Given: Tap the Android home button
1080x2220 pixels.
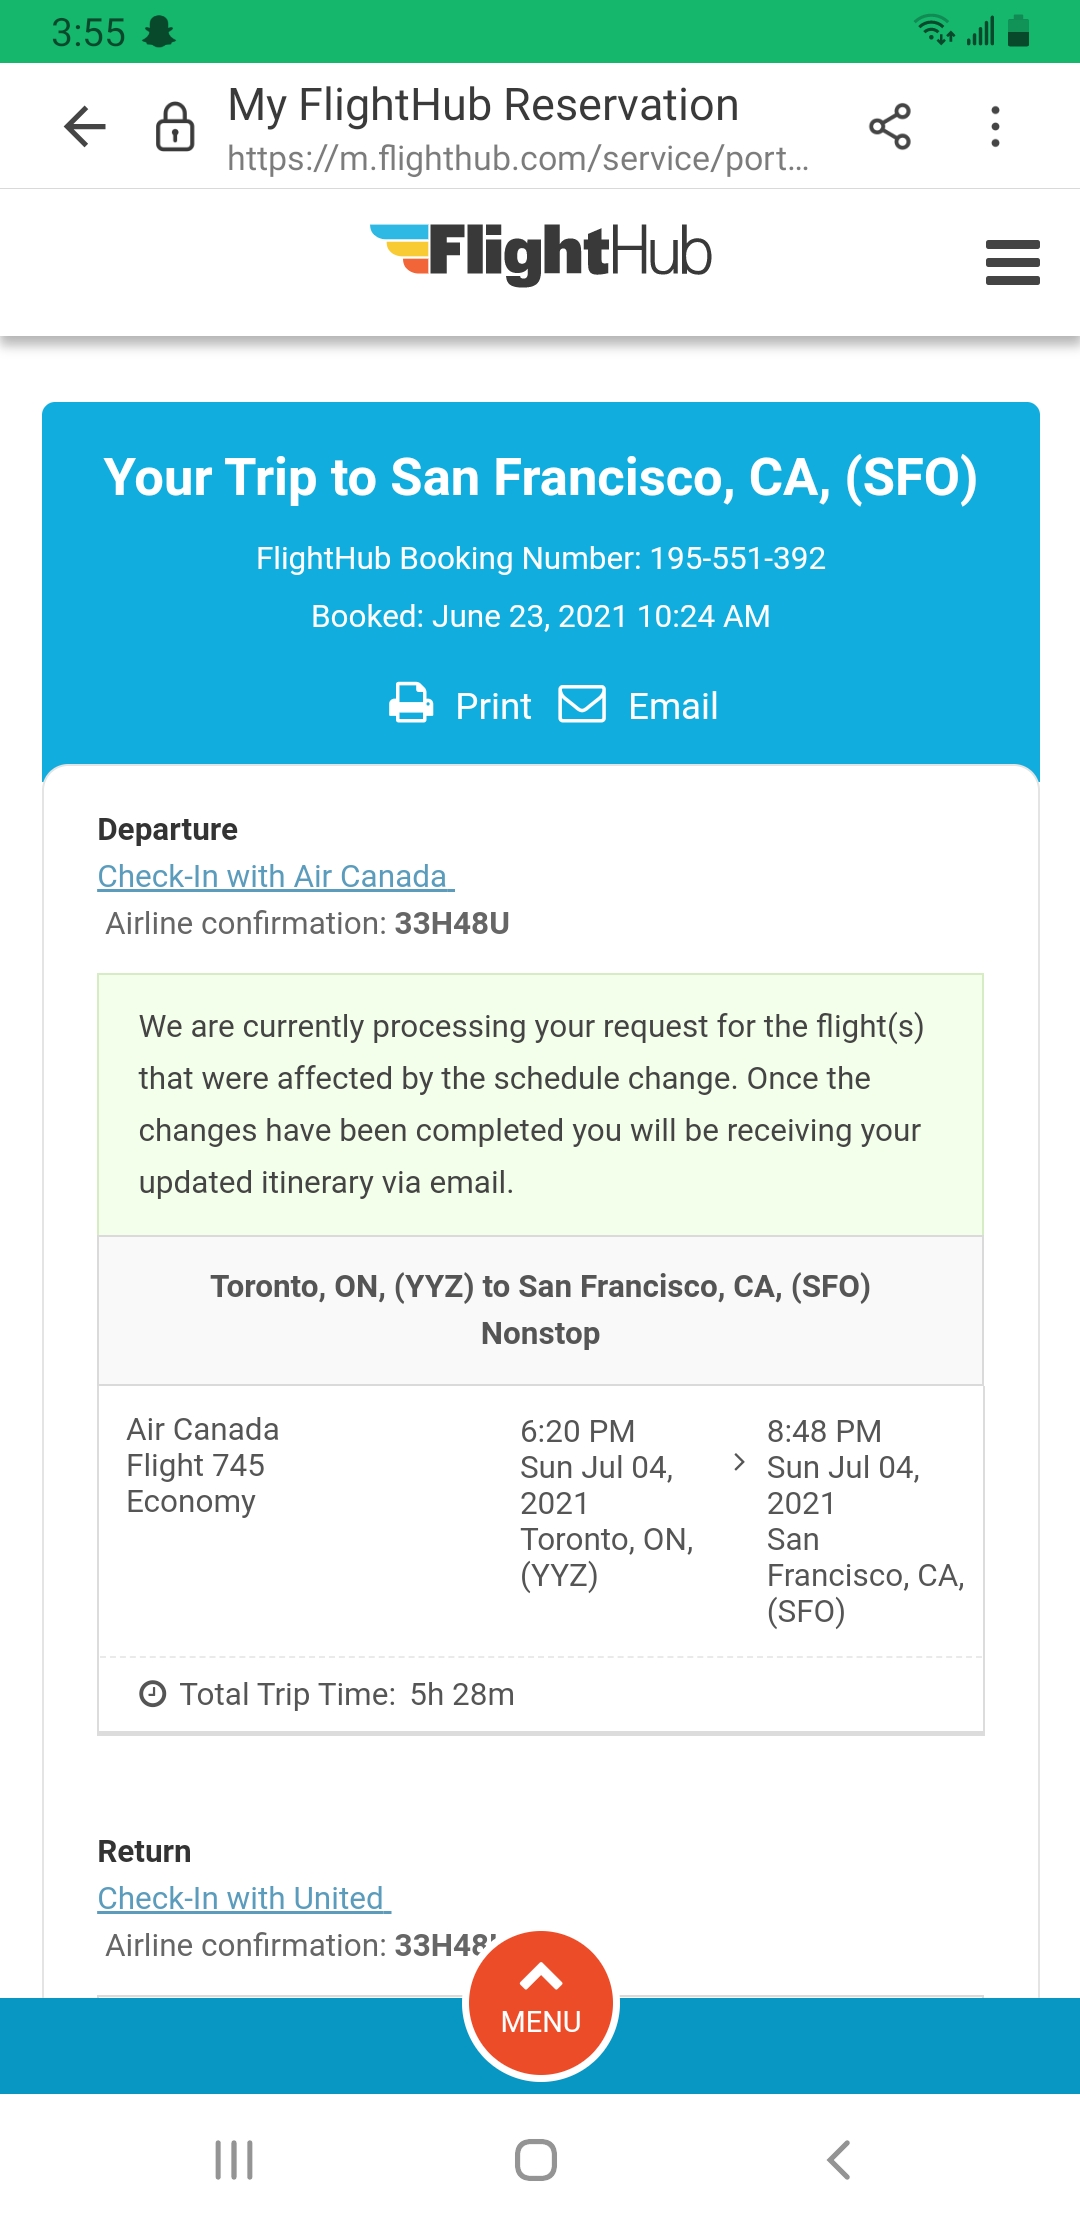Looking at the screenshot, I should 538,2160.
